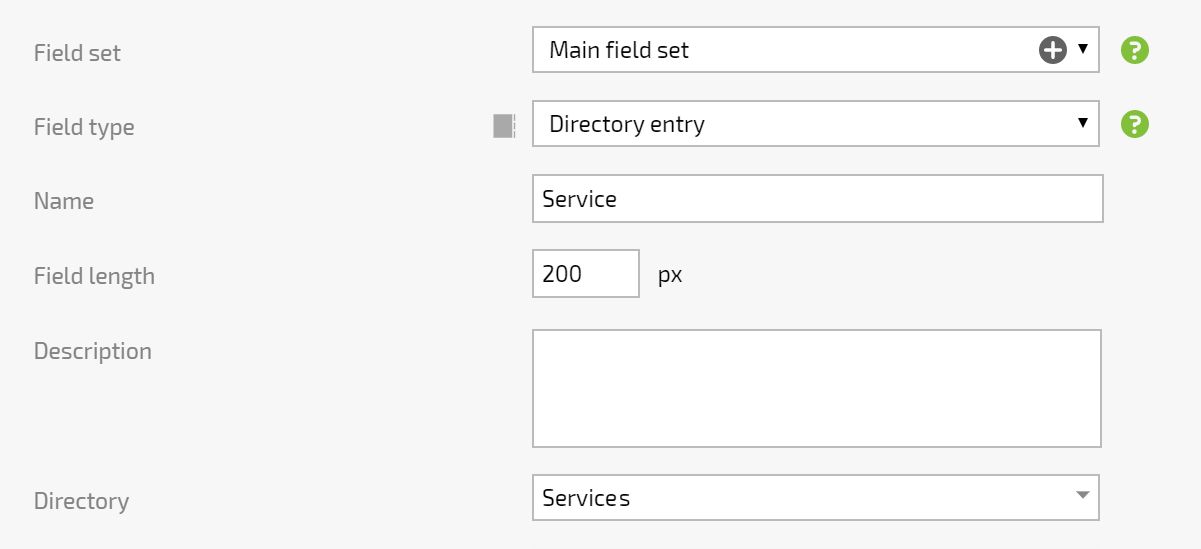Click the Field length box showing 200
Image resolution: width=1201 pixels, height=549 pixels.
(x=586, y=274)
